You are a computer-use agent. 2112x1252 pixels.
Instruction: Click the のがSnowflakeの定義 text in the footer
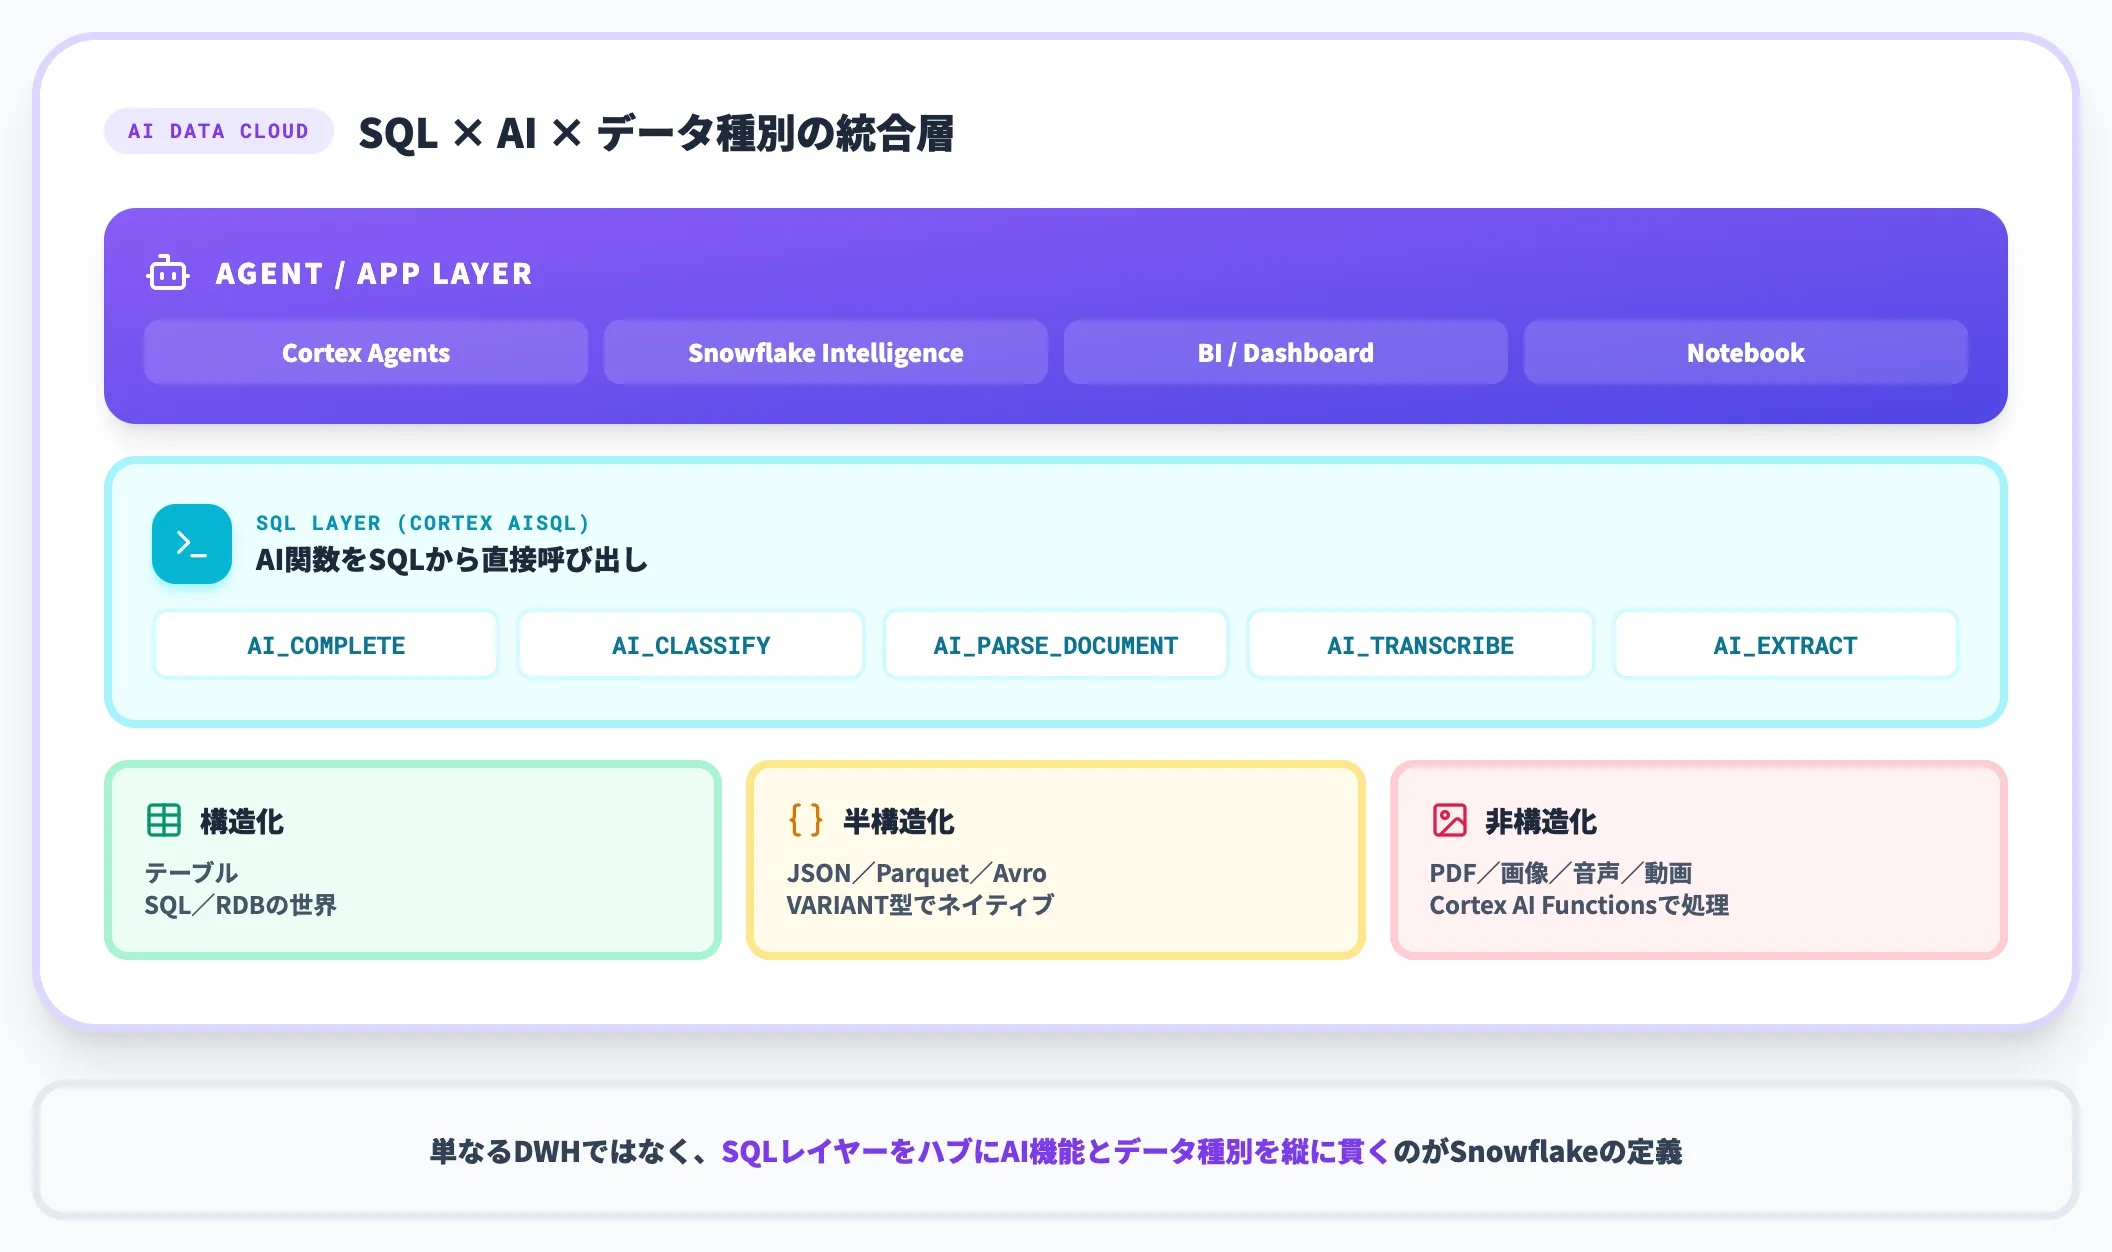tap(1538, 1152)
